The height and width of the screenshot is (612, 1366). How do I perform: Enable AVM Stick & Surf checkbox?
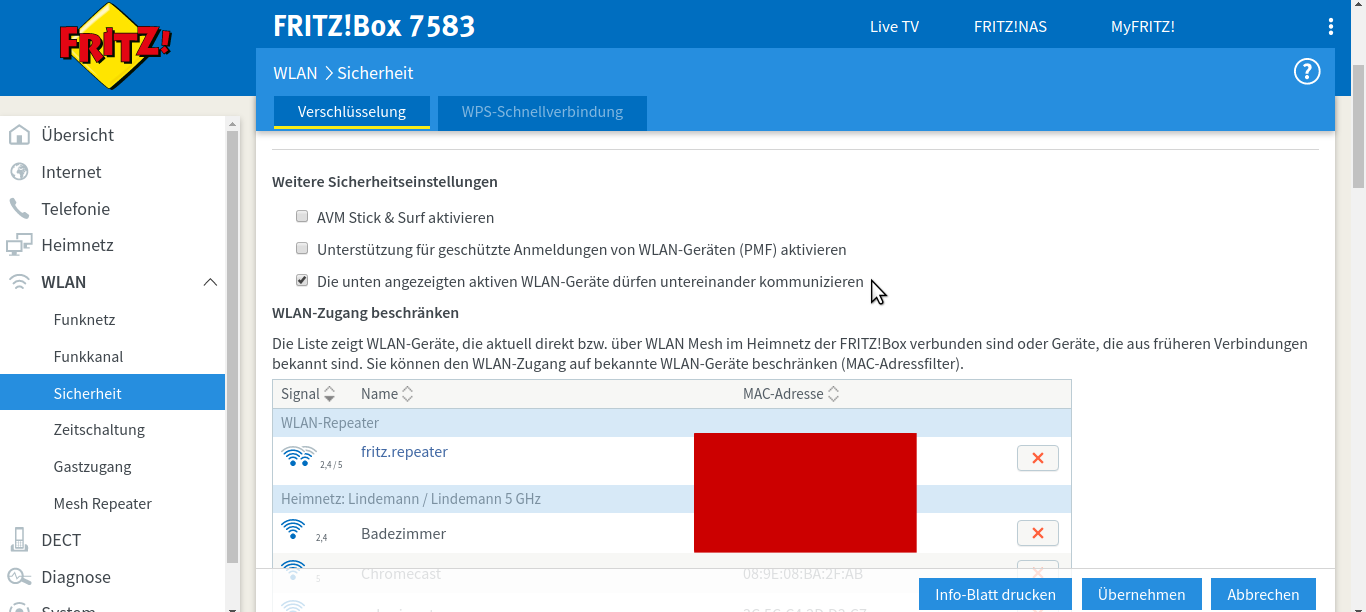302,216
